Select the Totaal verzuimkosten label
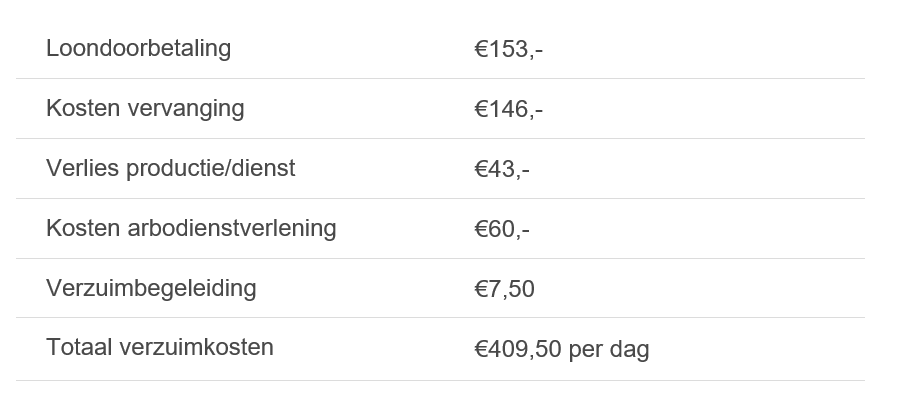 160,347
